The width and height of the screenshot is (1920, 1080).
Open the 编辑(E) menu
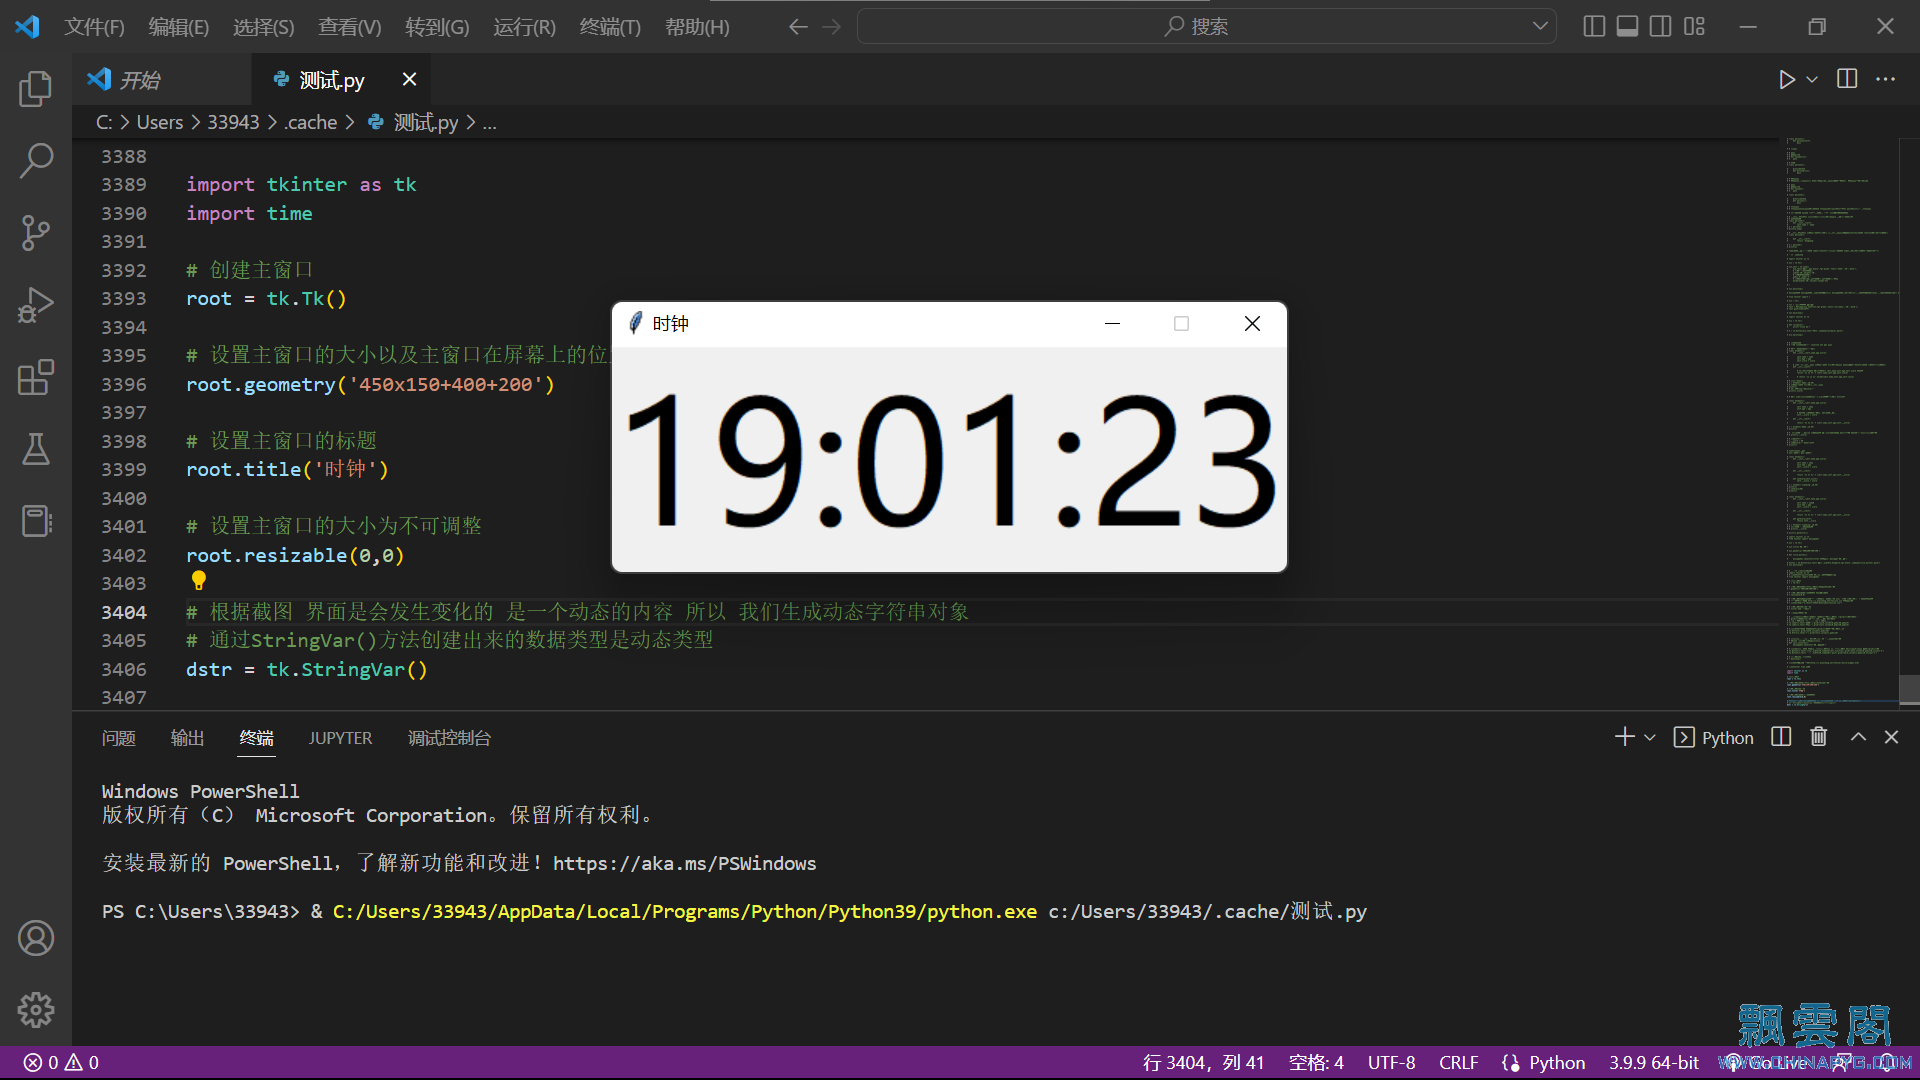tap(178, 27)
